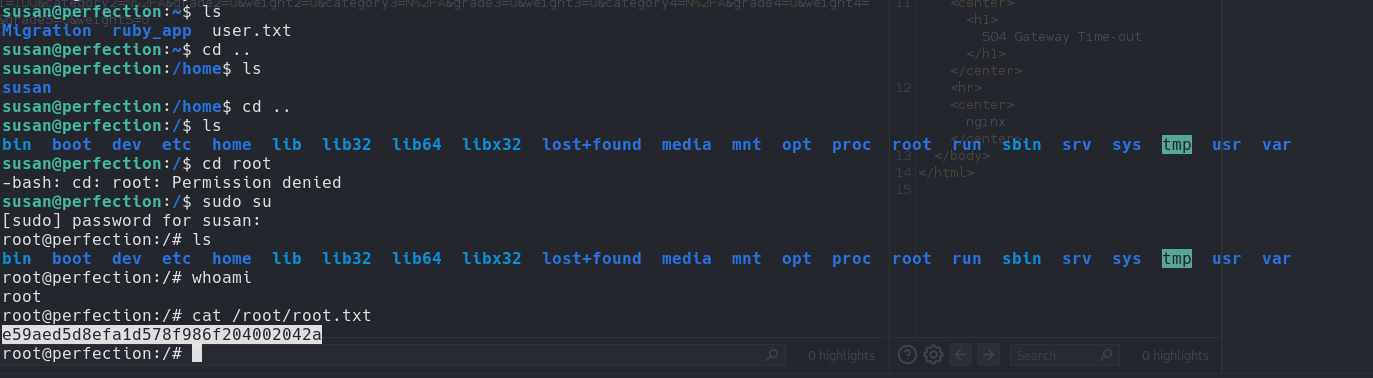Image resolution: width=1373 pixels, height=378 pixels.
Task: Open the settings gear beside the search bar
Action: click(x=933, y=354)
